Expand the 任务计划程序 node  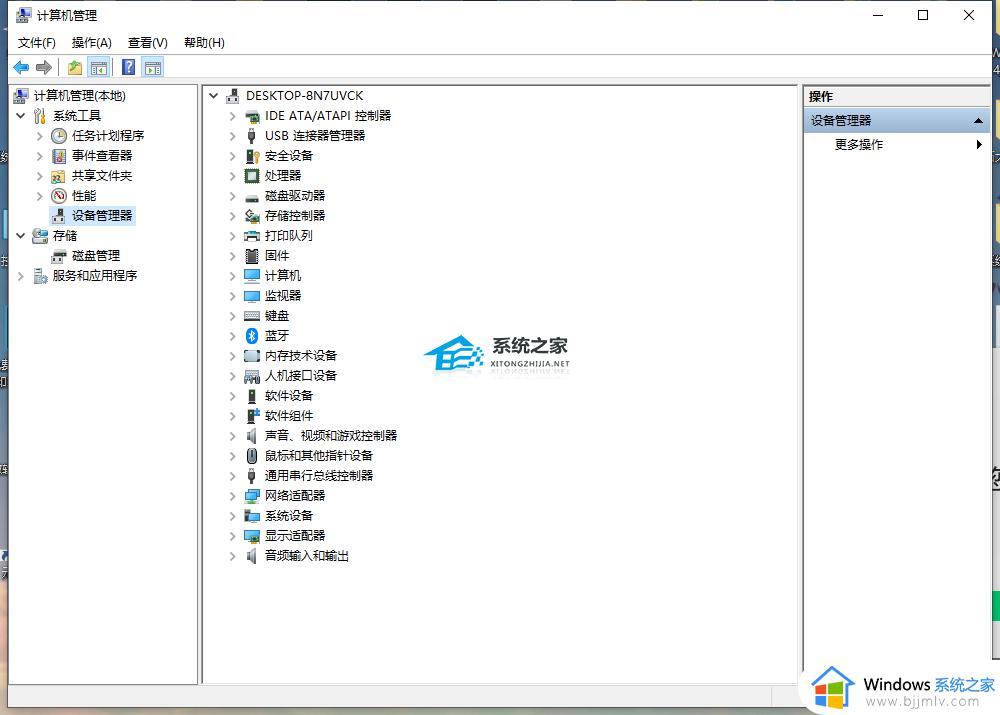[x=40, y=136]
